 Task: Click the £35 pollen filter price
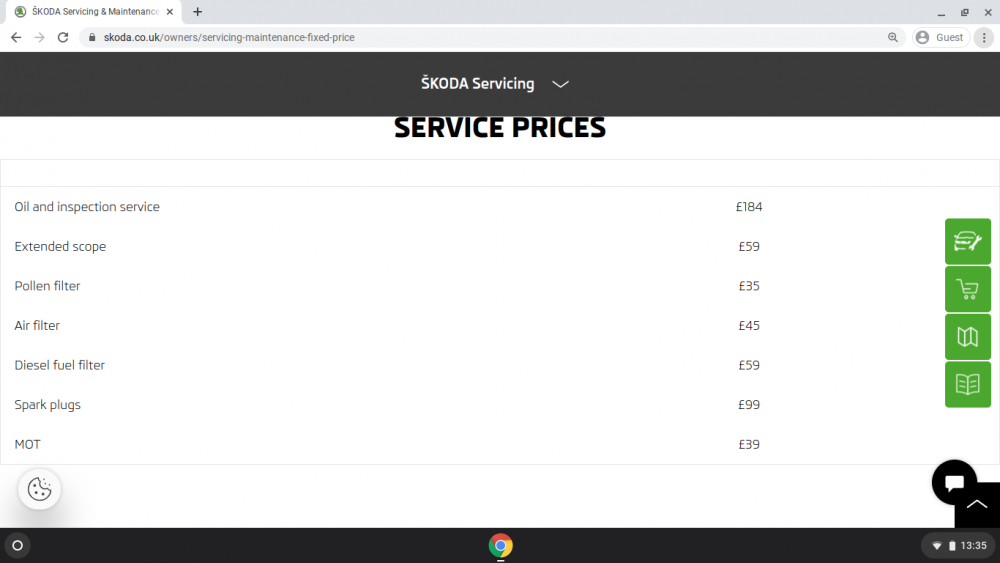pos(749,286)
